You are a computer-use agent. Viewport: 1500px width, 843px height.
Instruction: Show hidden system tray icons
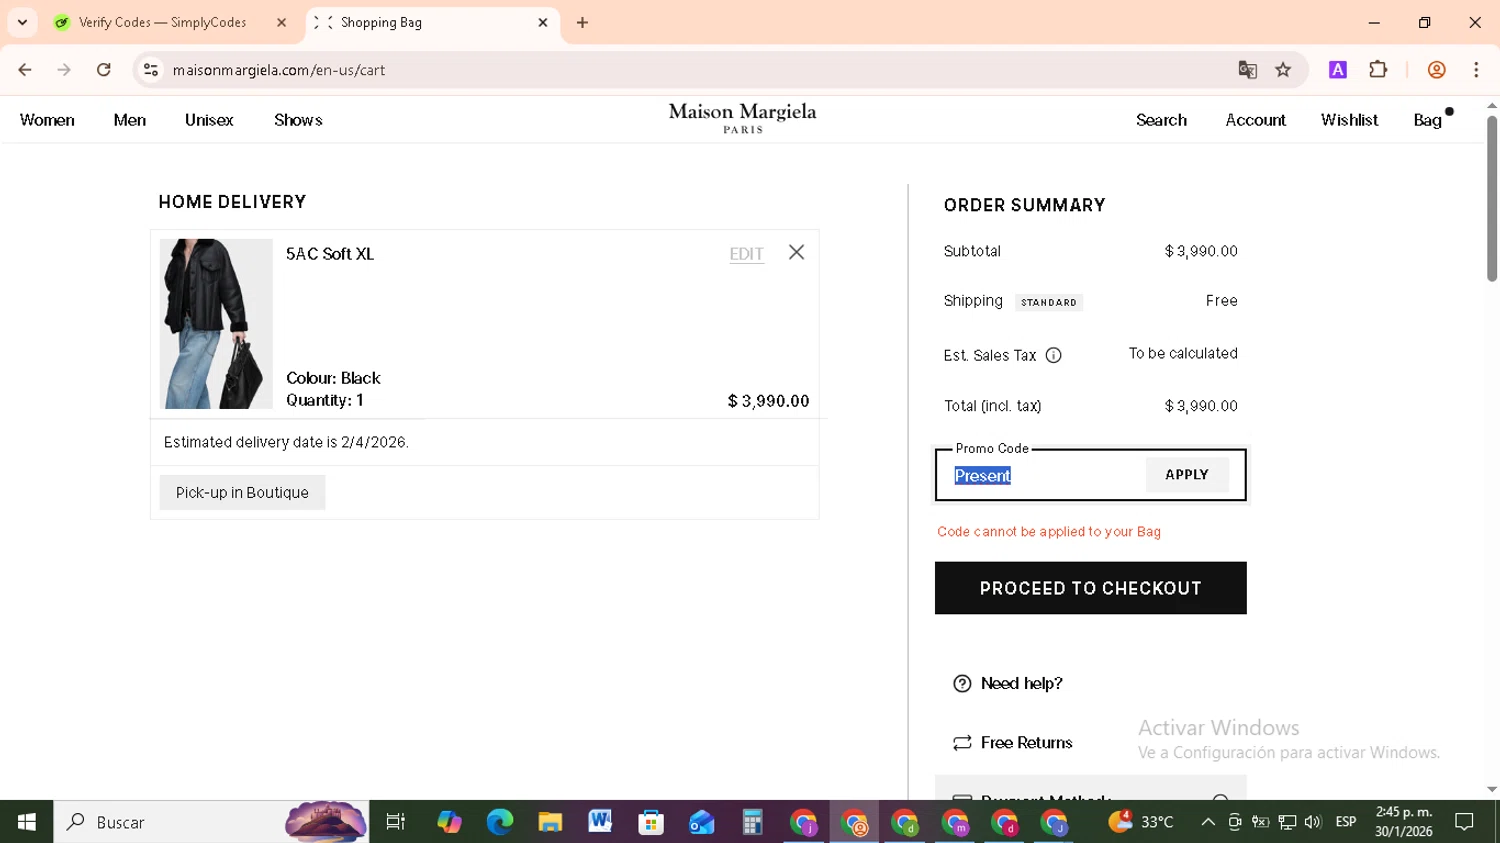click(1208, 822)
